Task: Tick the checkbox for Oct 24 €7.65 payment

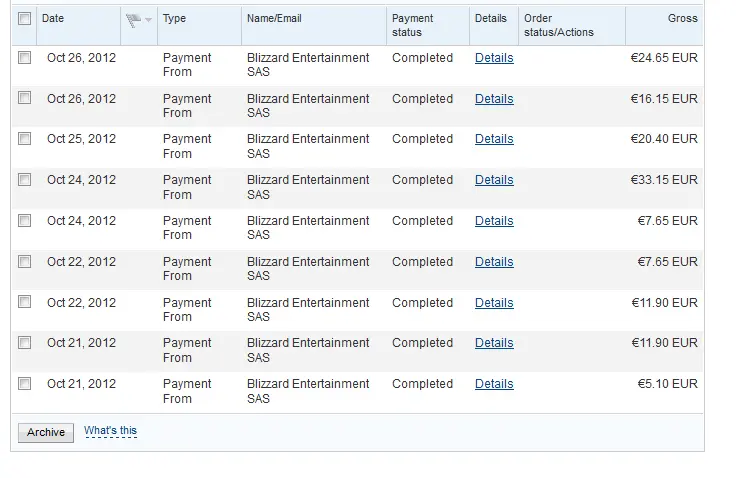Action: click(25, 221)
